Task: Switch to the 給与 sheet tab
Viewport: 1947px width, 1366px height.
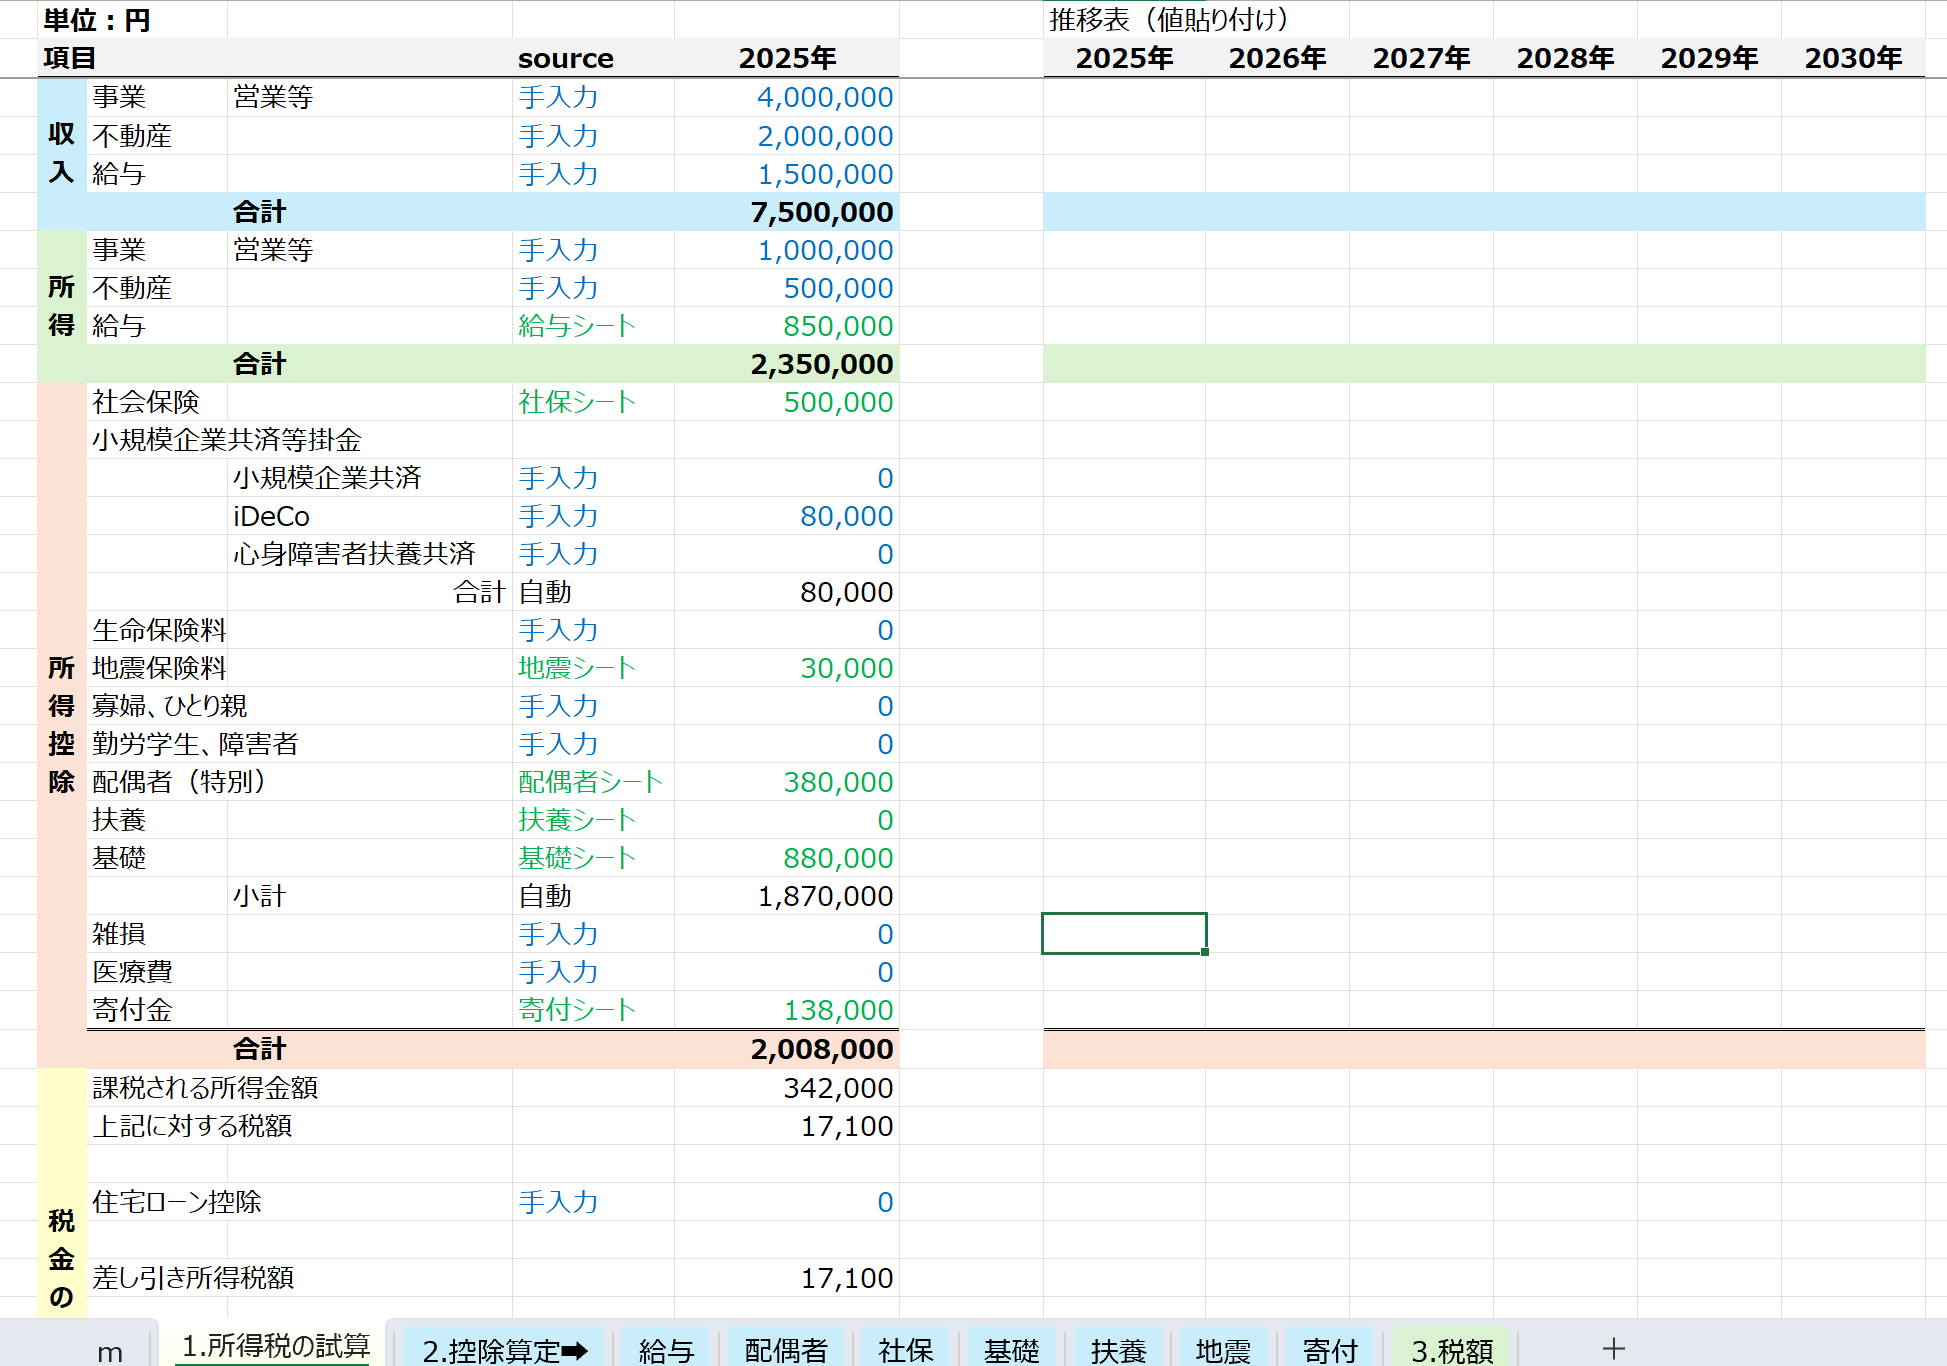Action: pos(666,1350)
